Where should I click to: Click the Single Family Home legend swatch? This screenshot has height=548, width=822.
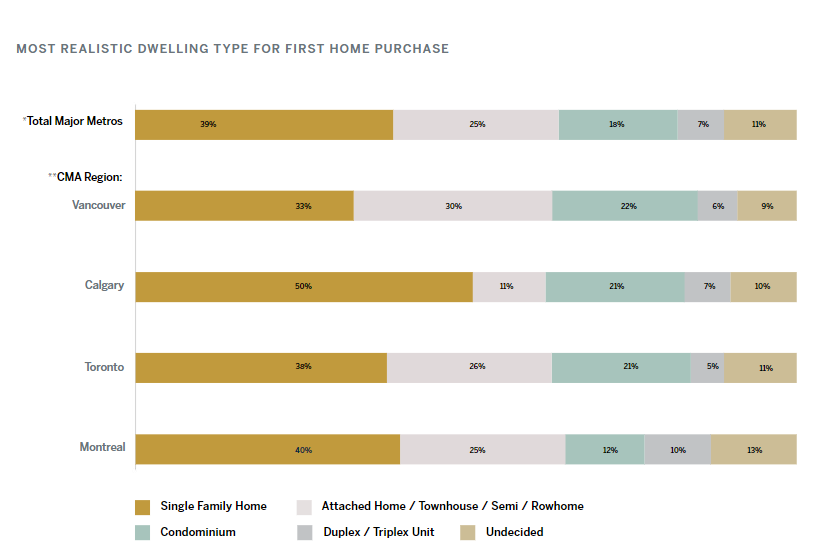[x=143, y=507]
